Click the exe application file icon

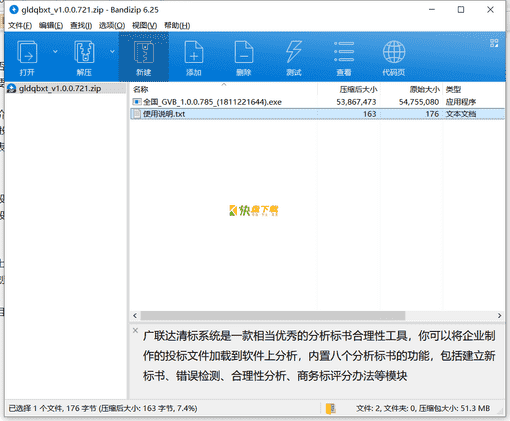pyautogui.click(x=137, y=102)
